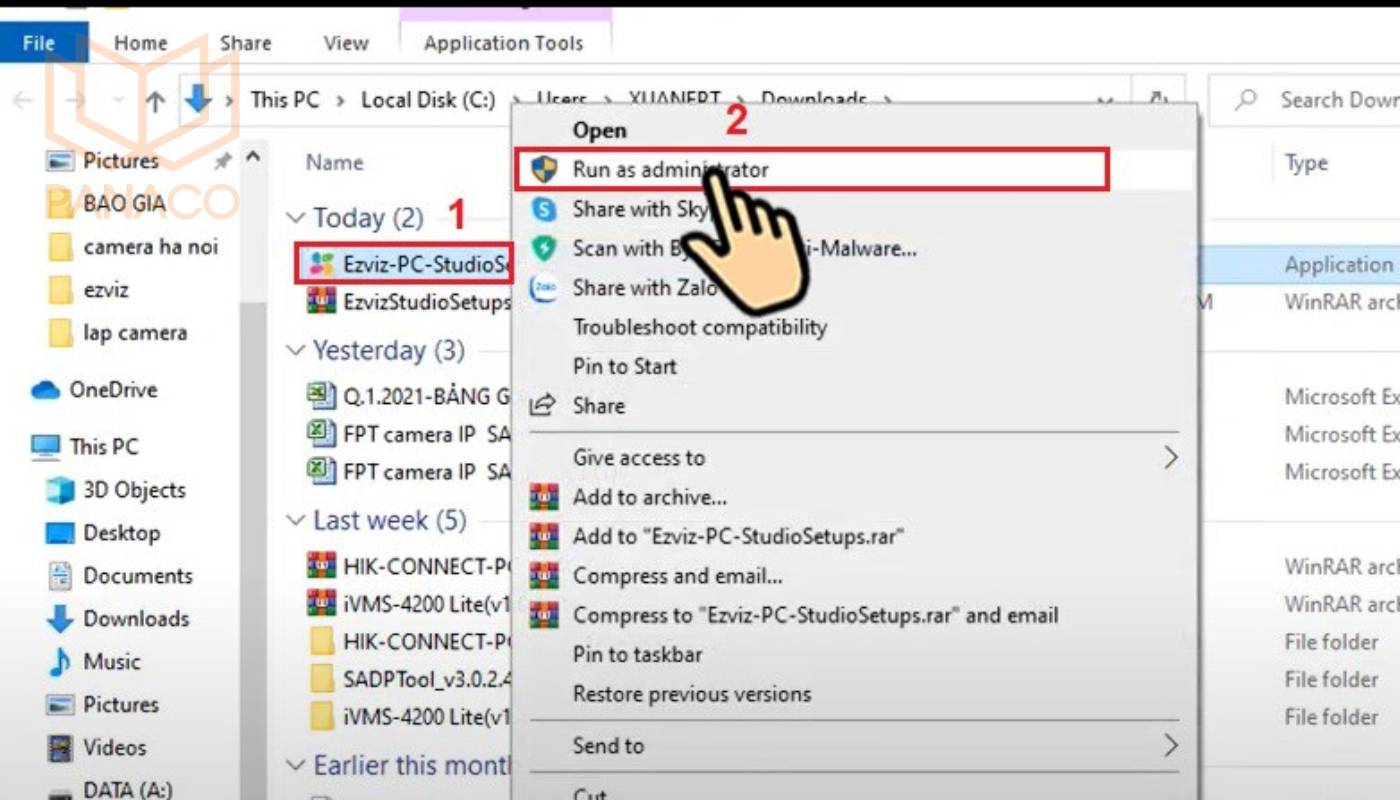This screenshot has height=800, width=1400.
Task: Focus the Search Downloads box
Action: 1305,100
